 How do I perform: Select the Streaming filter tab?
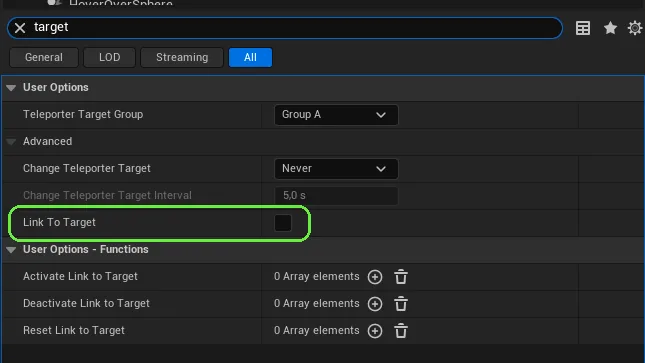182,57
